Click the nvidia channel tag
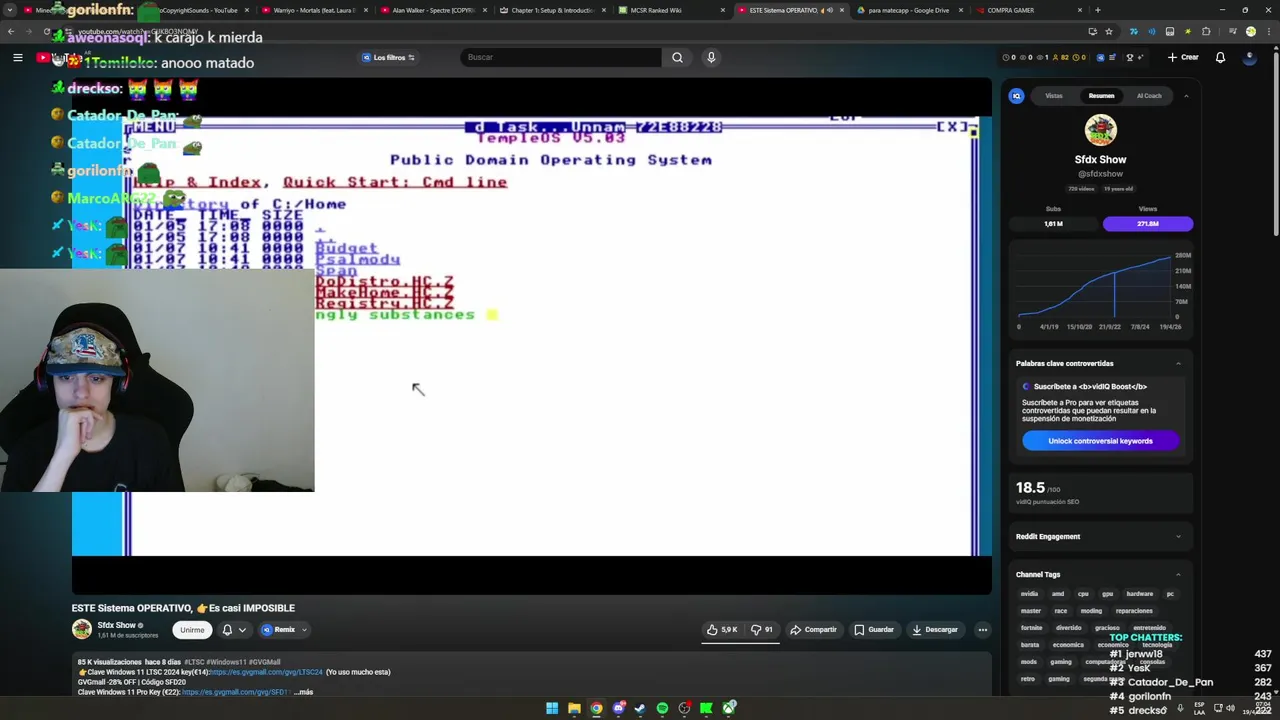The width and height of the screenshot is (1280, 720). [x=1029, y=594]
